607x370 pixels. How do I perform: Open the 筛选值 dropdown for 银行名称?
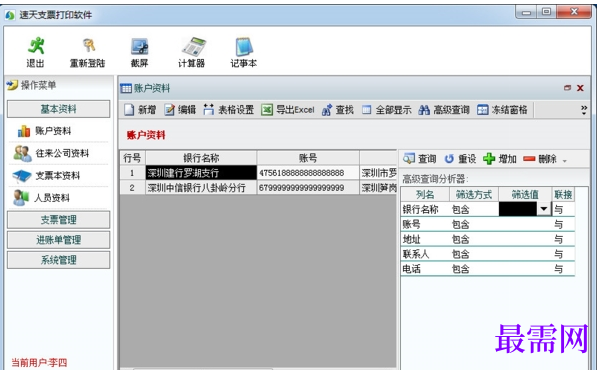tap(544, 209)
